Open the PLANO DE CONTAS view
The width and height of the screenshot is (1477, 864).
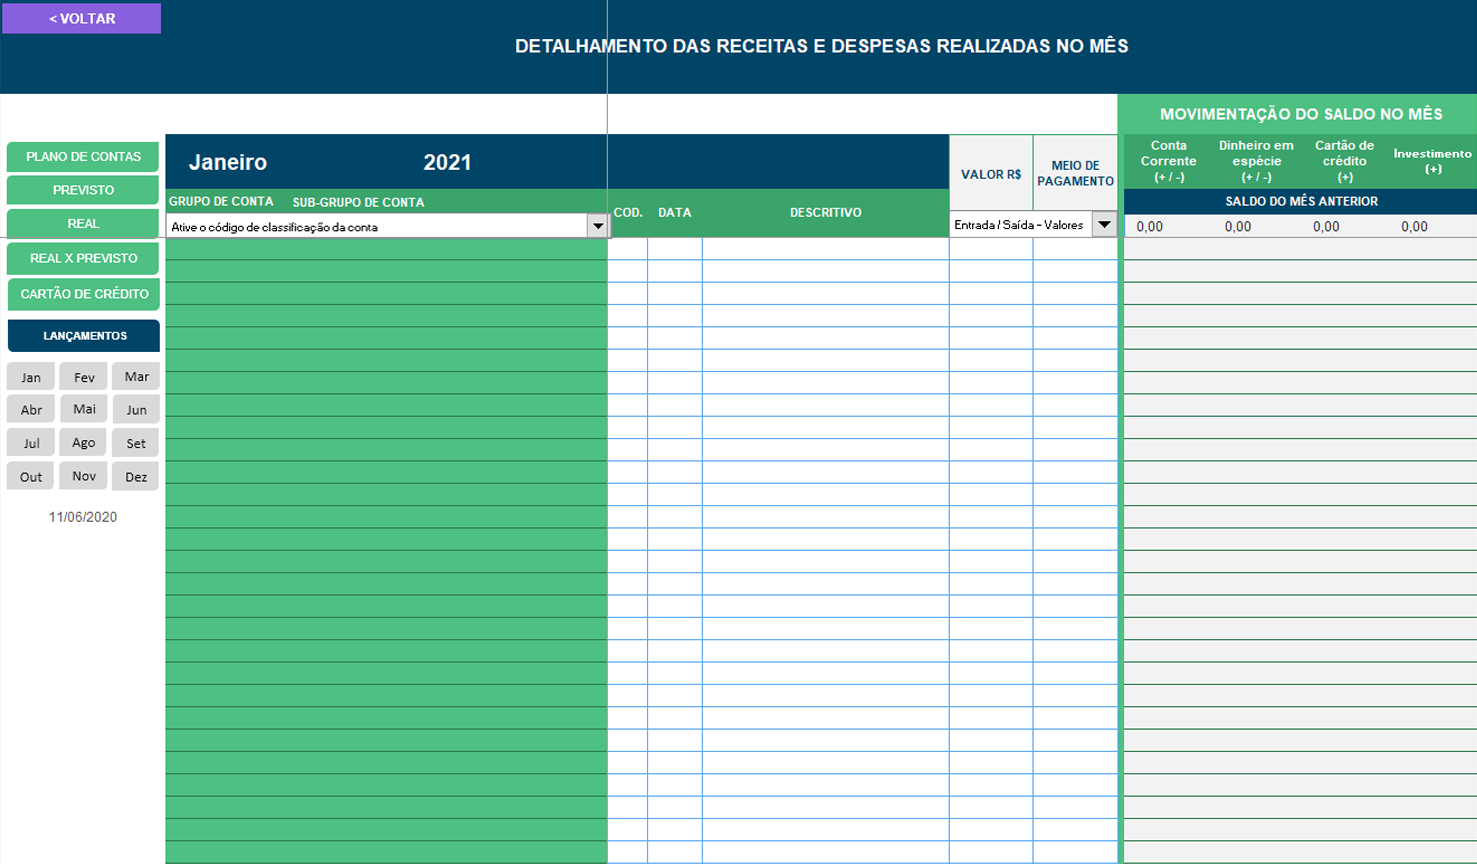pos(83,156)
